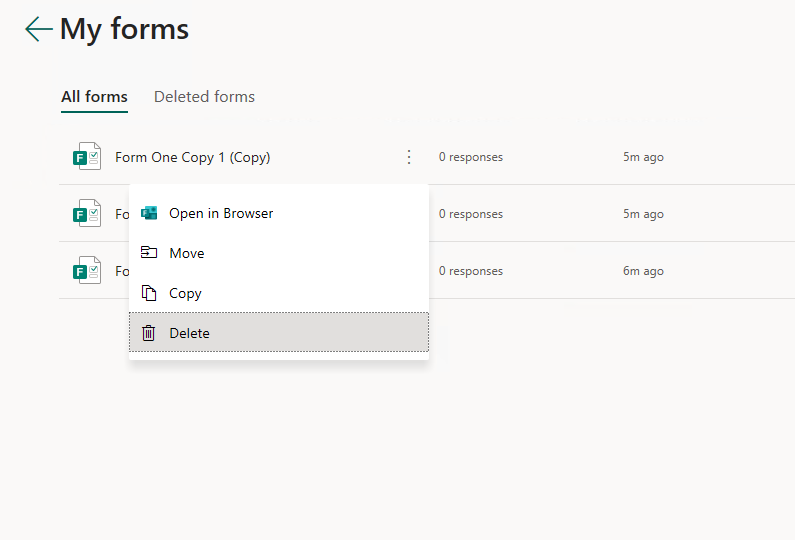Click the Forms logo icon next to Open in Browser
Screen dimensions: 795x540
pyautogui.click(x=149, y=213)
